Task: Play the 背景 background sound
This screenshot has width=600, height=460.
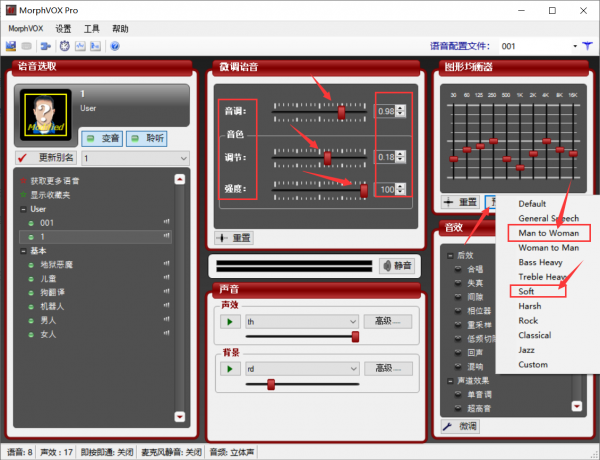Action: (x=230, y=369)
